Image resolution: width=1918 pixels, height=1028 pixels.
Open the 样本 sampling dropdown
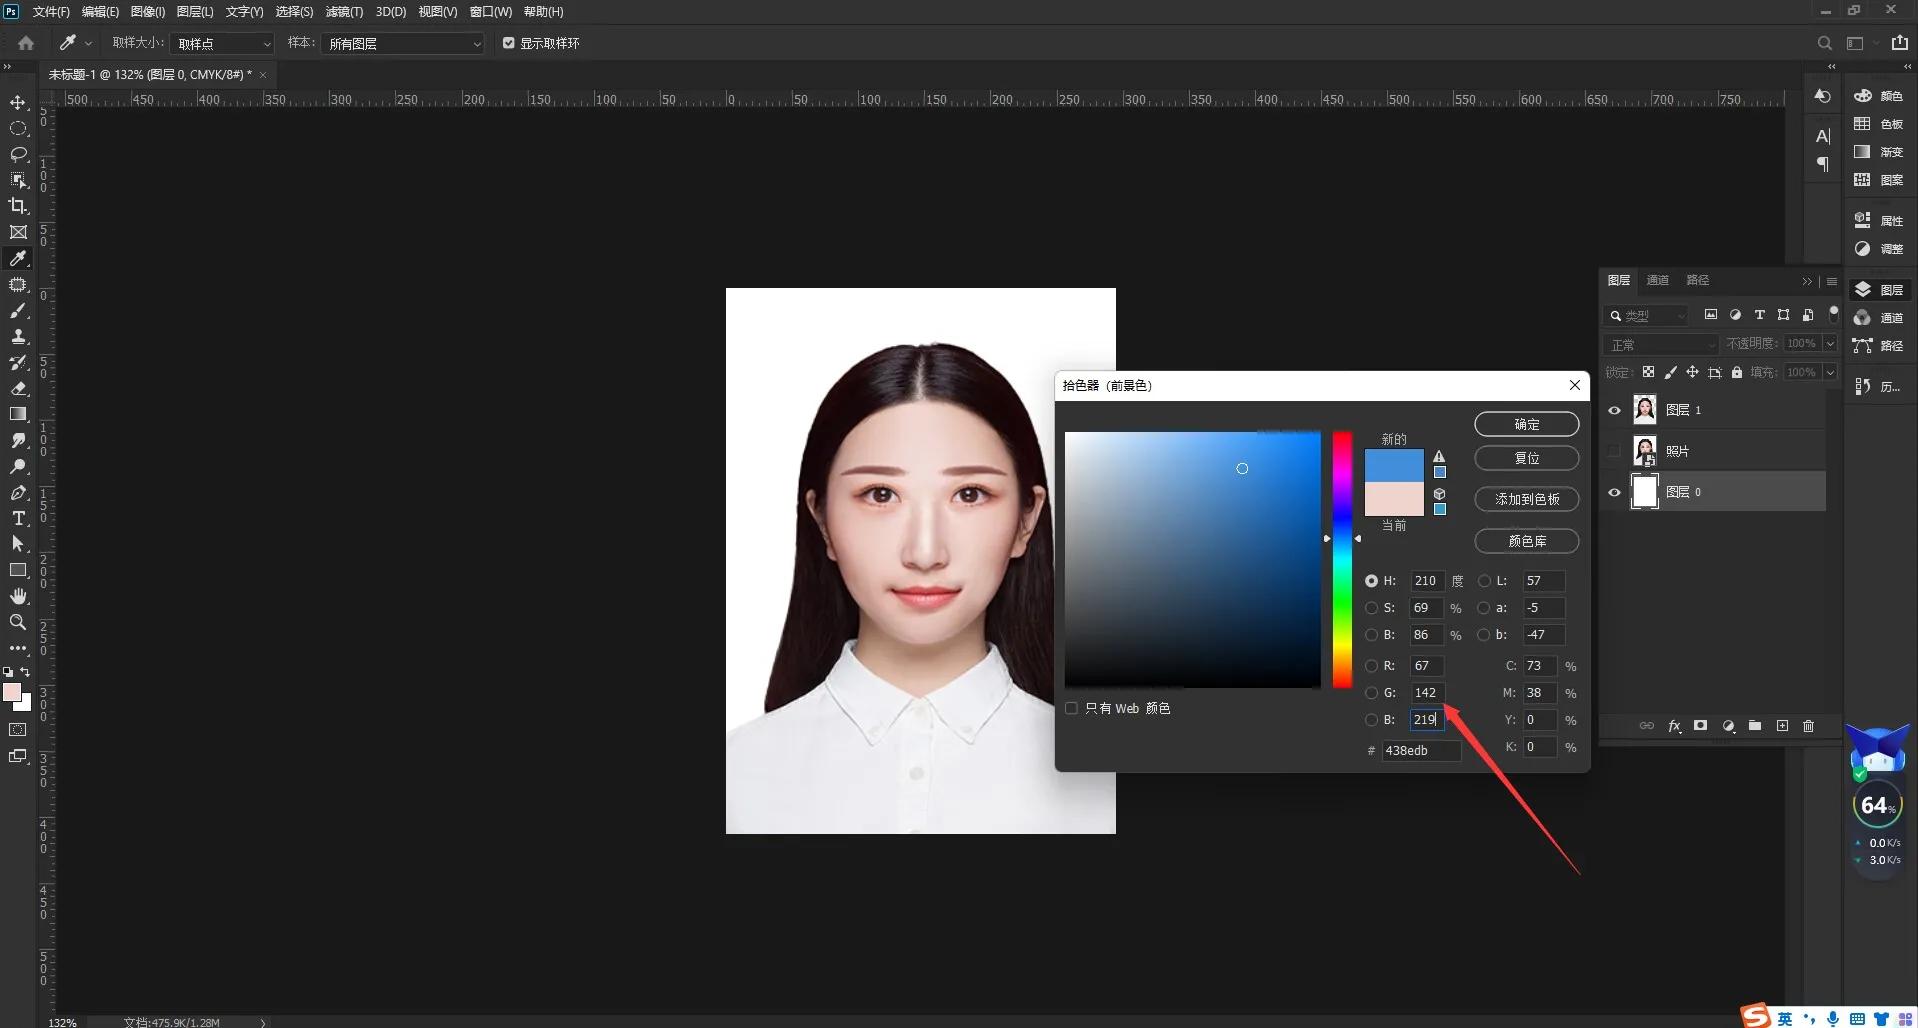point(403,43)
